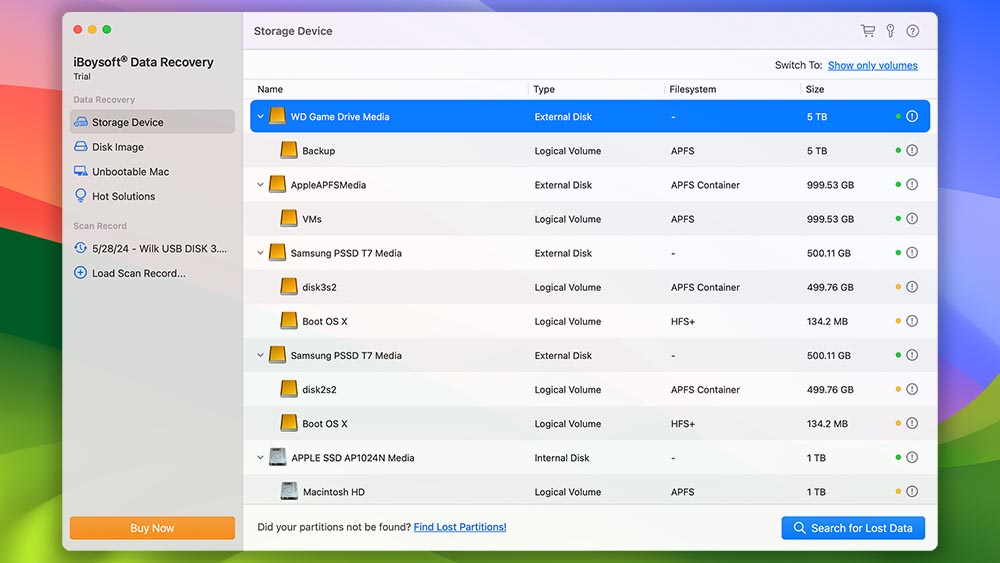Select the VMs logical volume row

(x=590, y=219)
